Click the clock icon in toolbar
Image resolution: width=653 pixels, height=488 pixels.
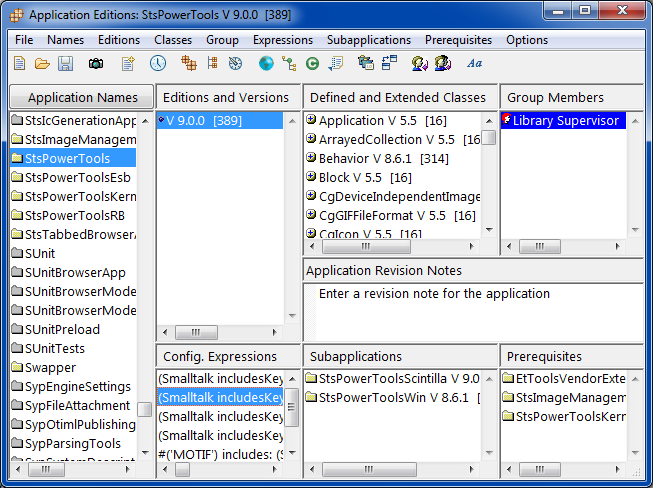tap(158, 64)
